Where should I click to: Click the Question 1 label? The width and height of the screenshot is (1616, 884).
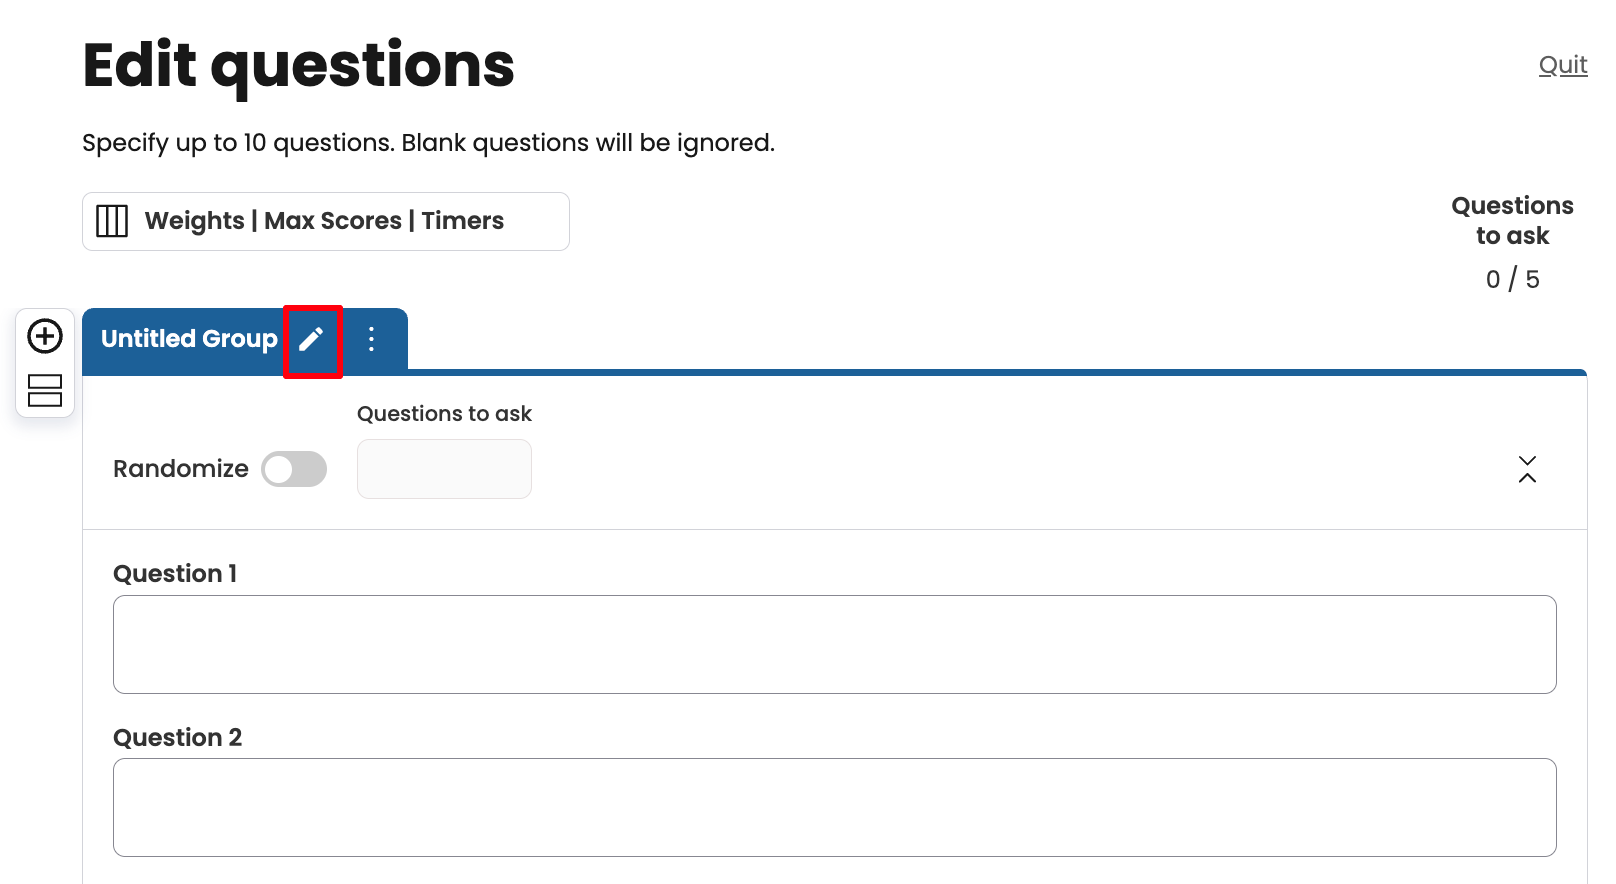[x=175, y=574]
